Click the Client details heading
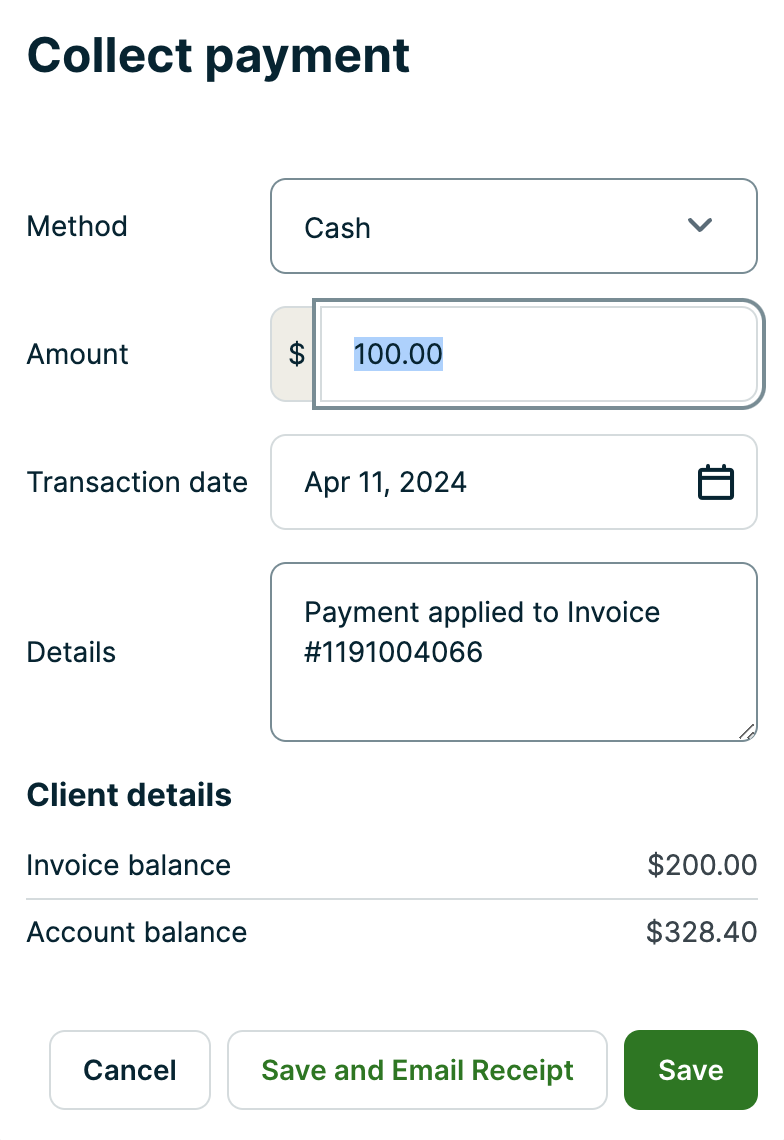This screenshot has width=784, height=1140. [129, 794]
